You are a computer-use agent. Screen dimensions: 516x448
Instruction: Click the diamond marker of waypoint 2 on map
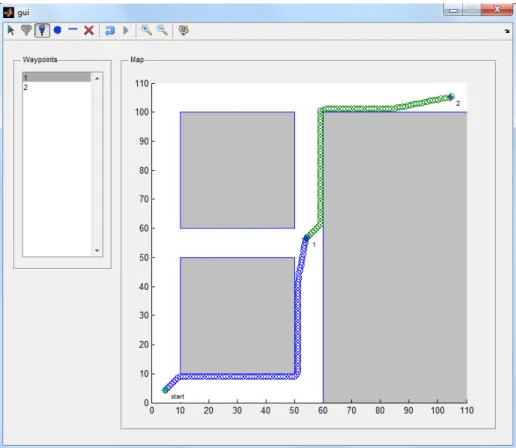pos(451,97)
